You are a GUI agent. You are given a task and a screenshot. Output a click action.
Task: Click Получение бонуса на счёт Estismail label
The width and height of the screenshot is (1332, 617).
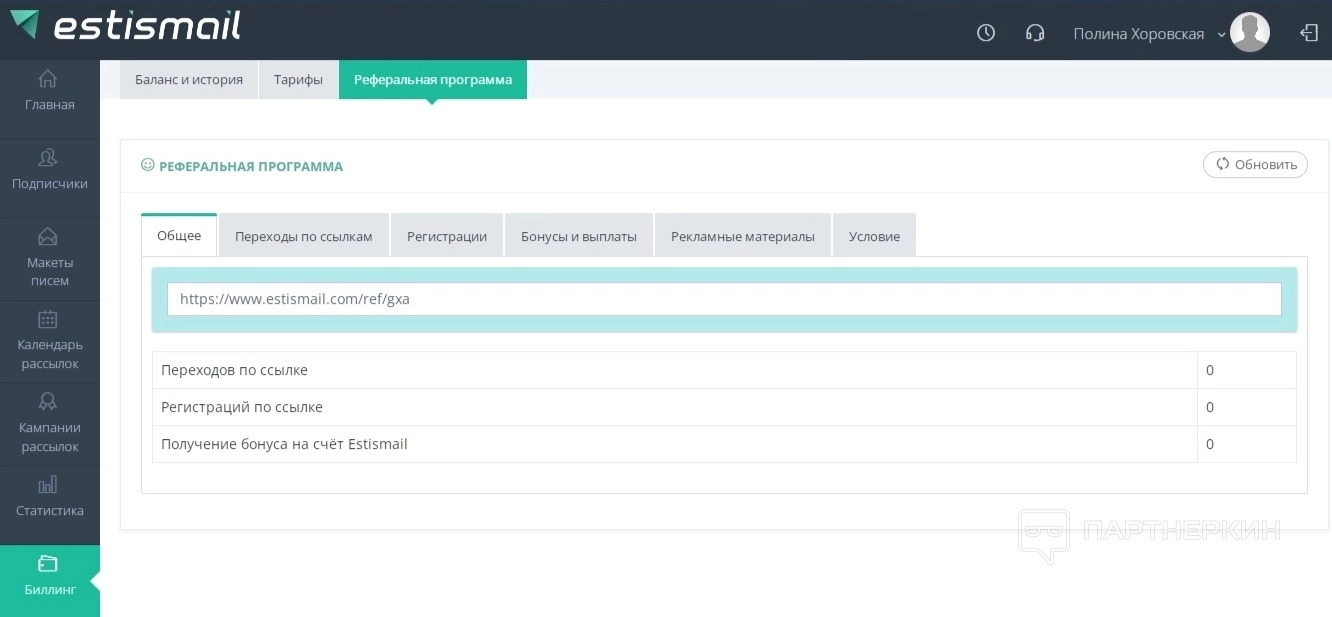pos(284,444)
